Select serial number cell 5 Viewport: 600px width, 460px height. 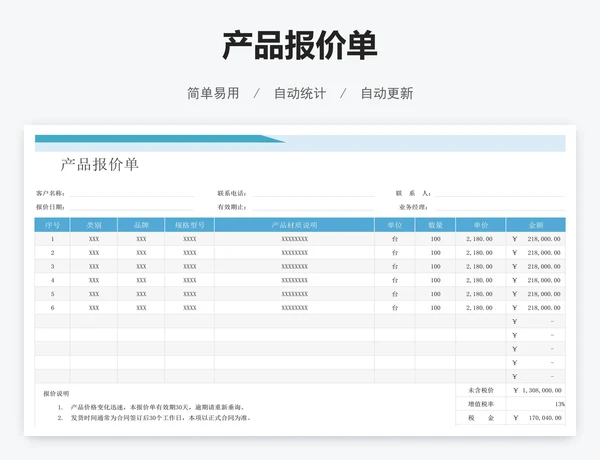pos(52,294)
